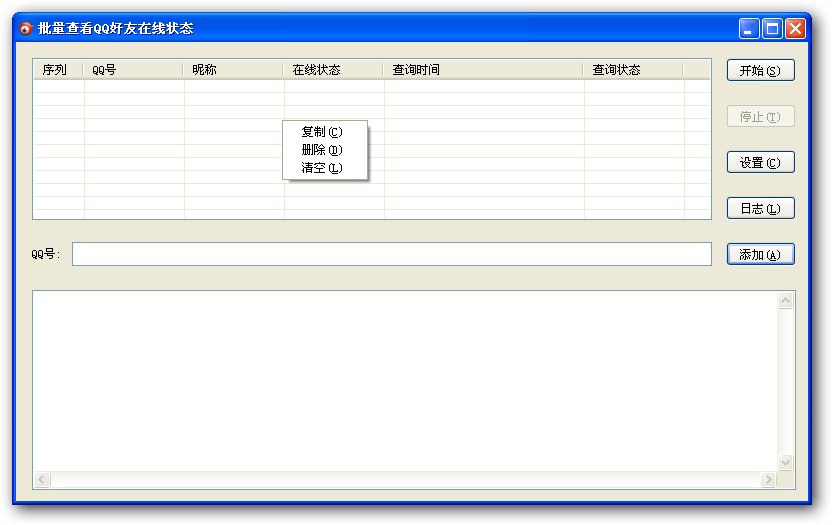The width and height of the screenshot is (832, 525).
Task: Focus the QQ号 input field
Action: coord(392,254)
